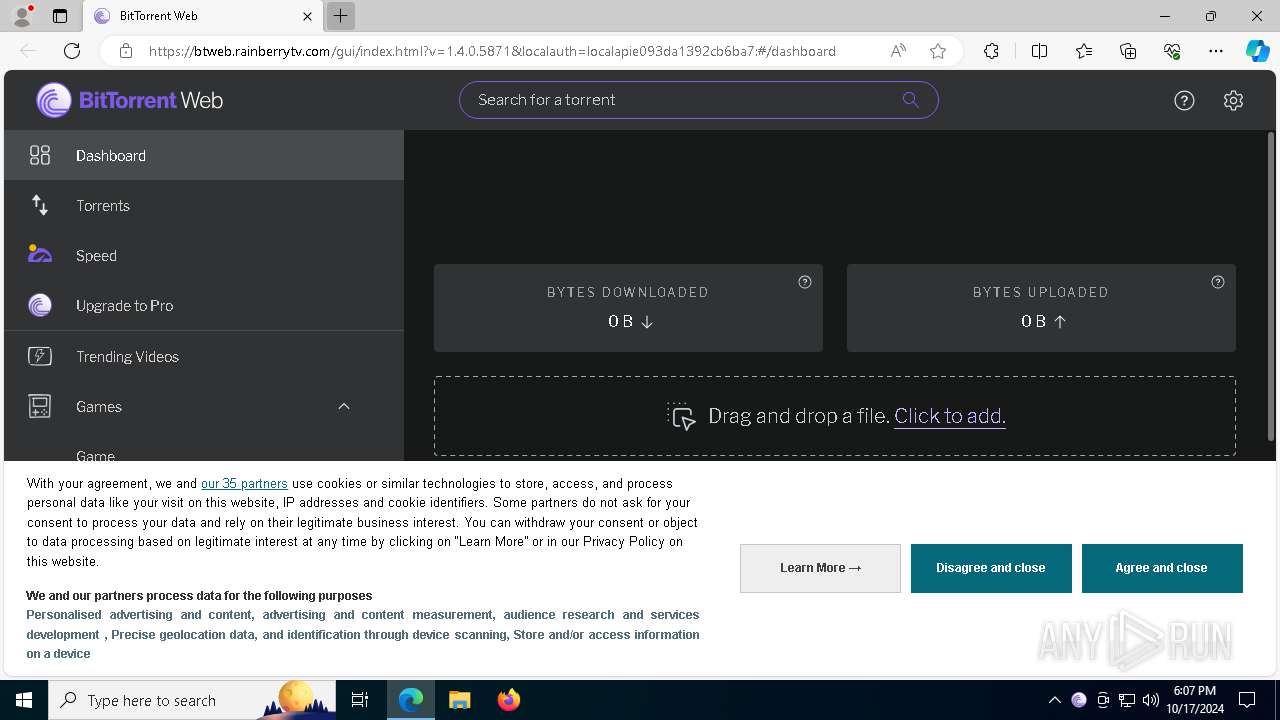Click the search magnifier icon
The height and width of the screenshot is (720, 1280).
click(910, 99)
